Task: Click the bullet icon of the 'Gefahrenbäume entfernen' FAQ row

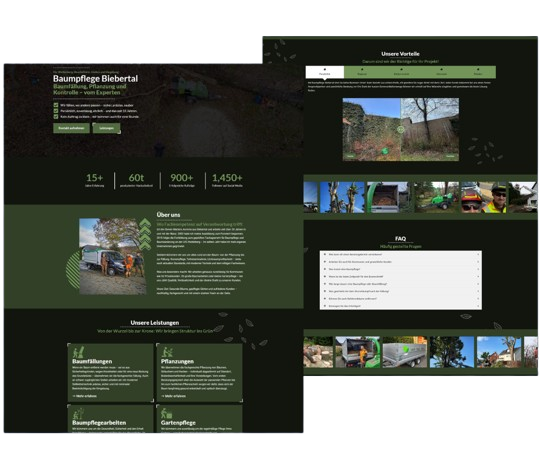Action: tap(325, 298)
